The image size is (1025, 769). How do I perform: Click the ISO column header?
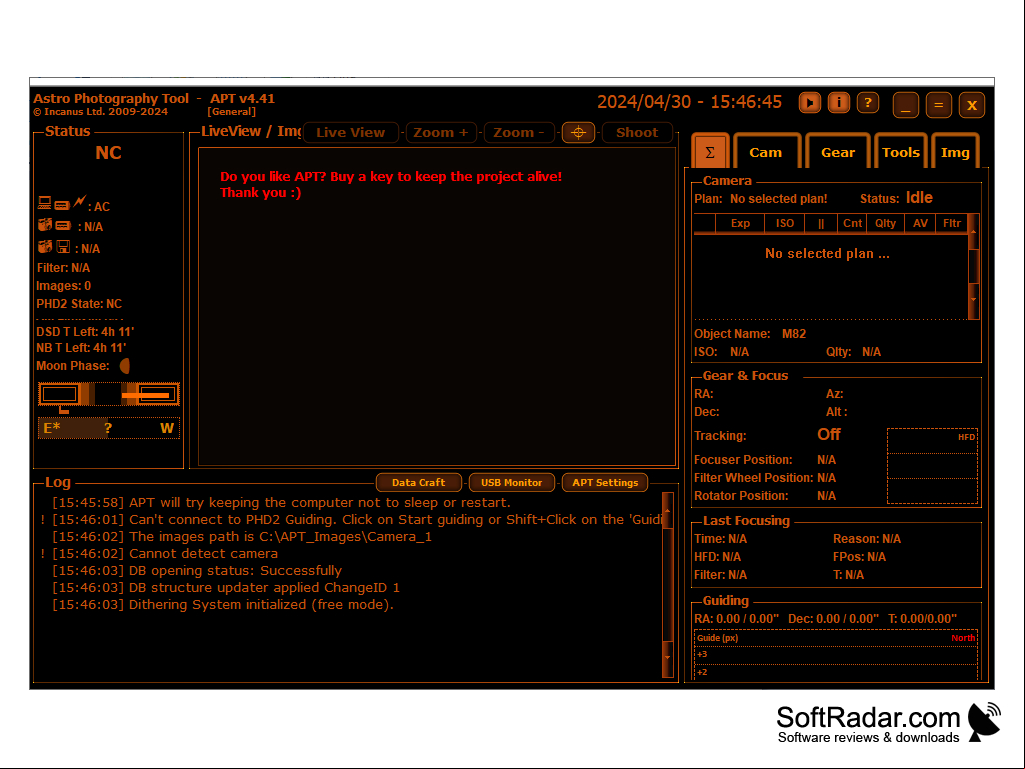click(784, 223)
